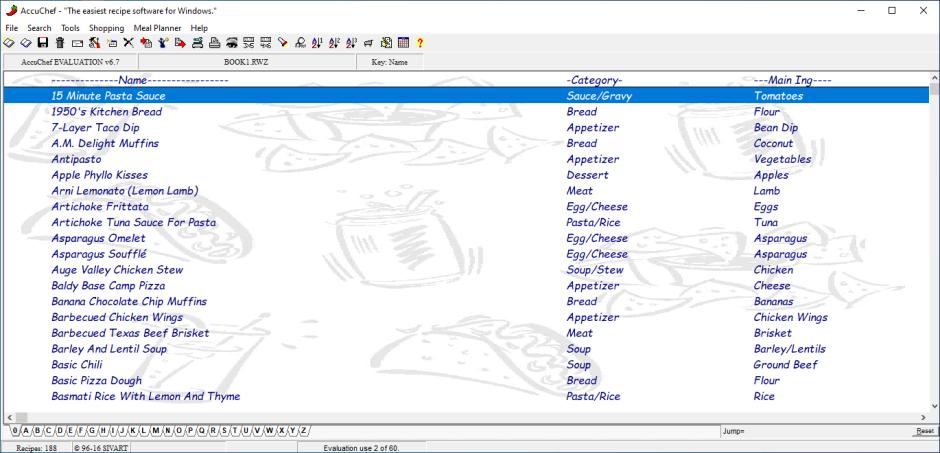Image resolution: width=940 pixels, height=453 pixels.
Task: Select the letter M index tab
Action: (x=156, y=430)
